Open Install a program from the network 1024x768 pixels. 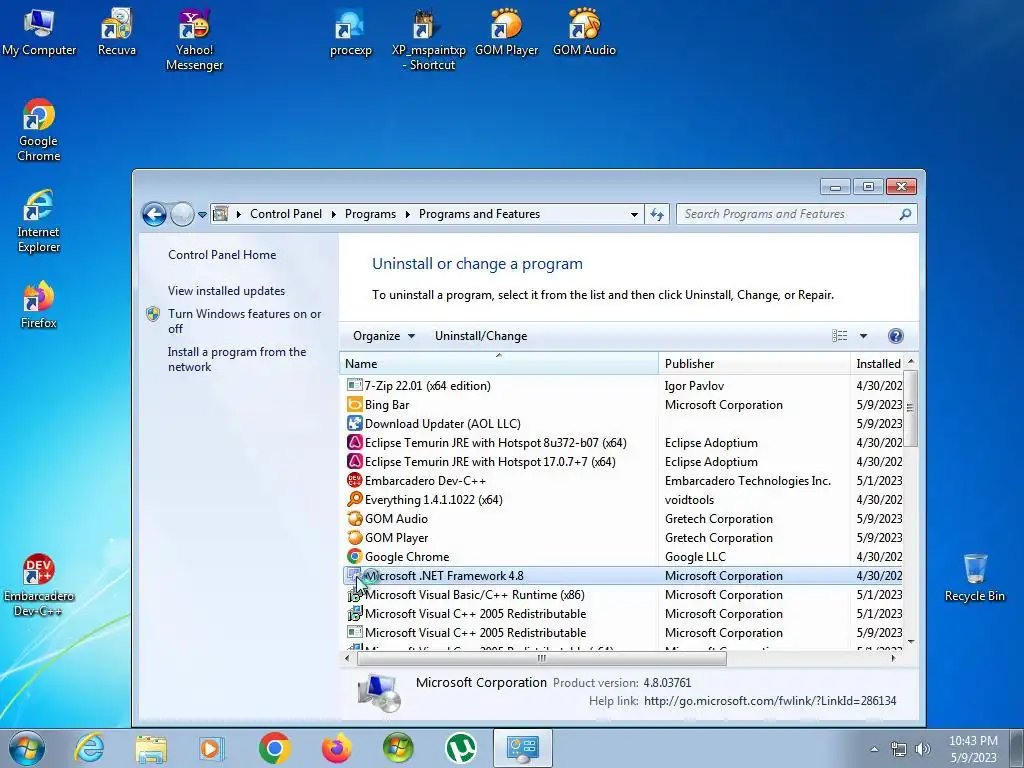point(236,359)
